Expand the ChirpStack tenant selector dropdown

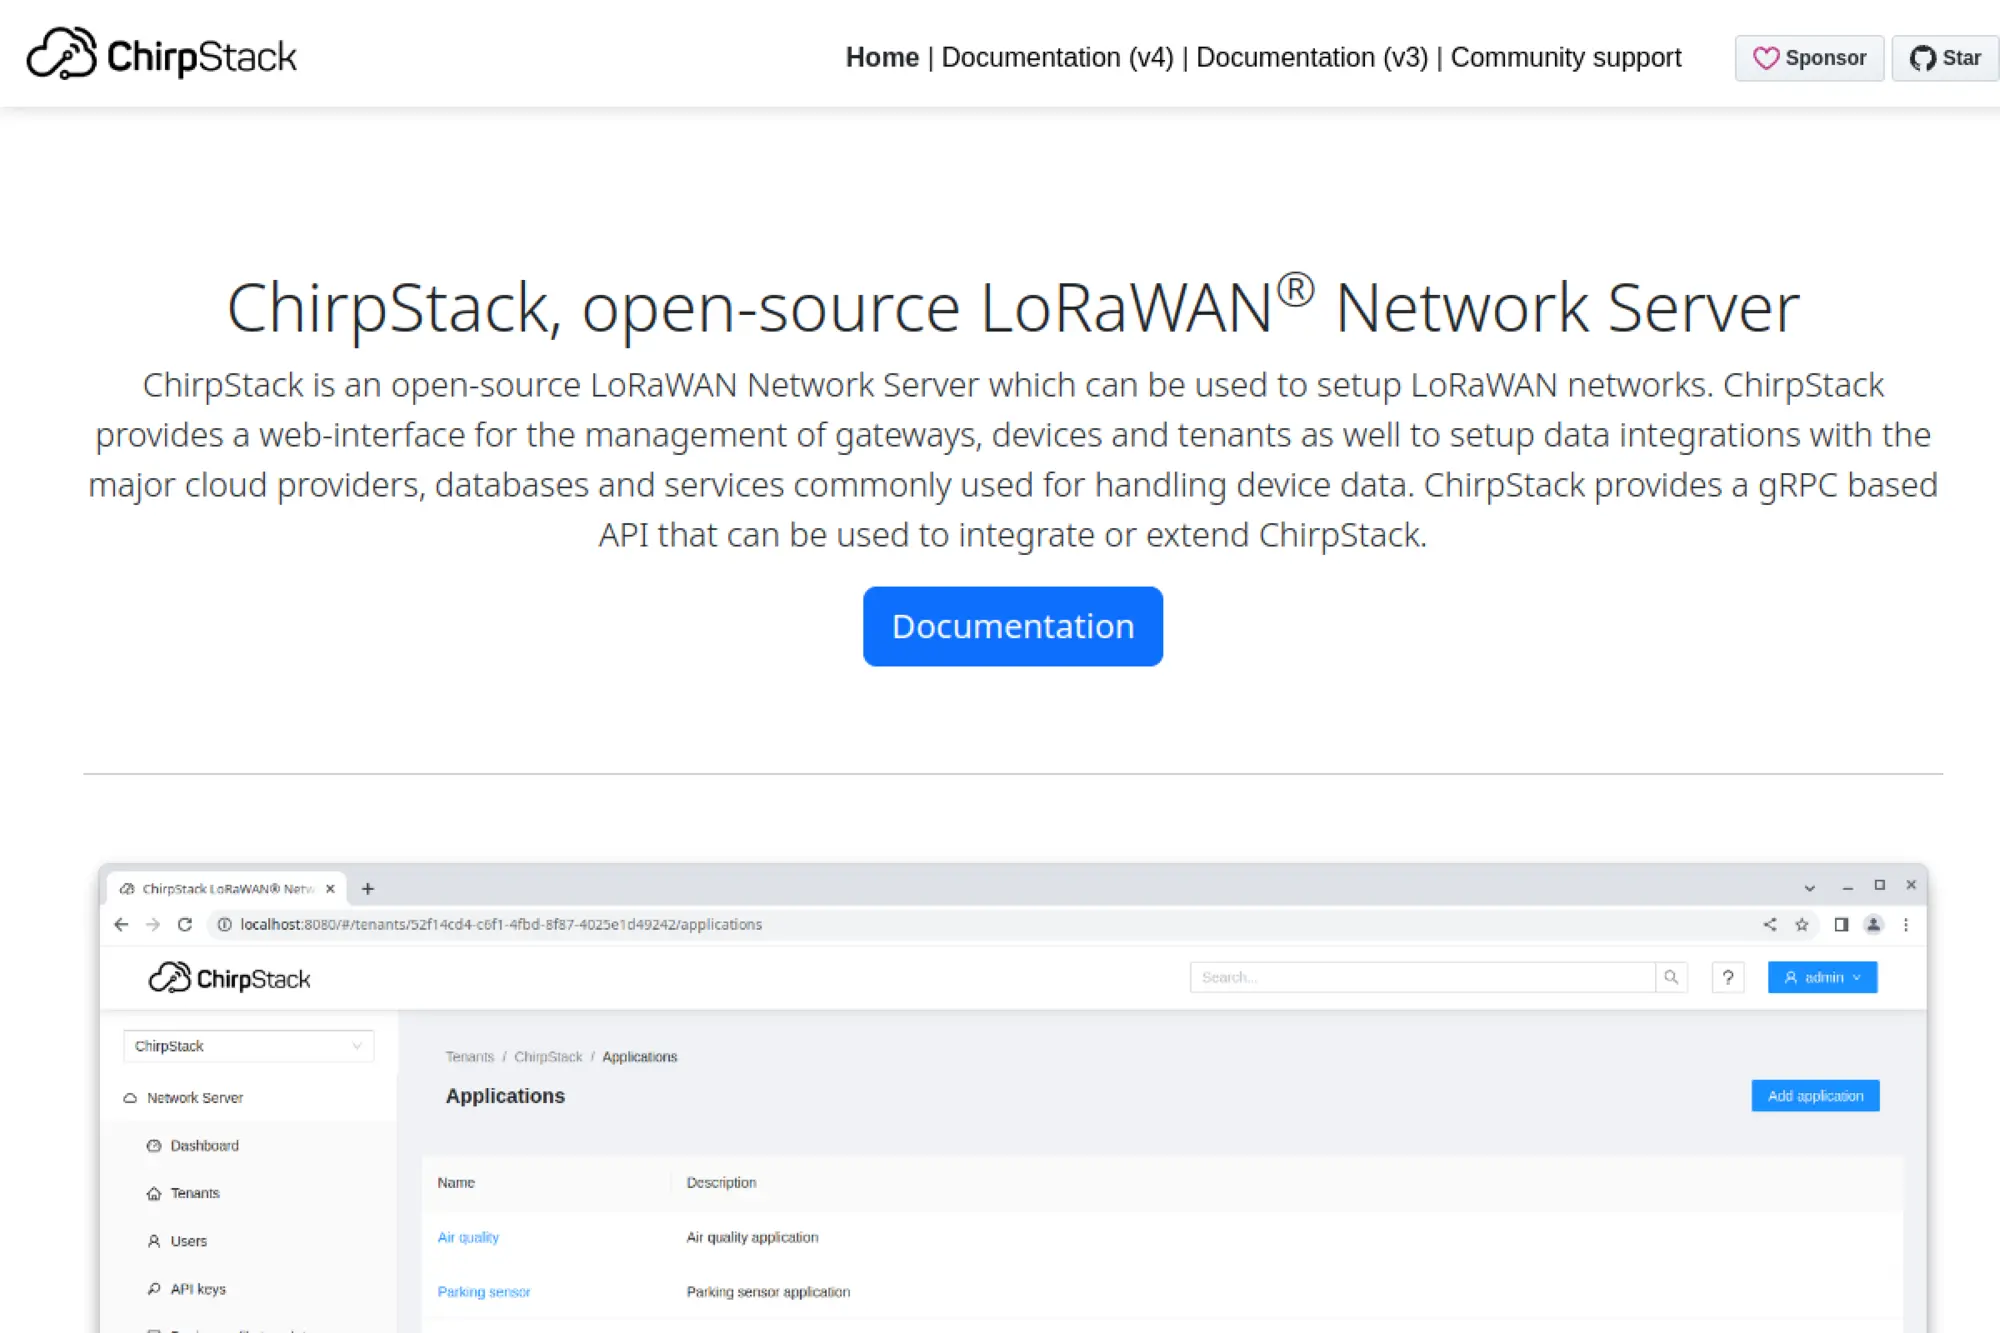point(248,1046)
